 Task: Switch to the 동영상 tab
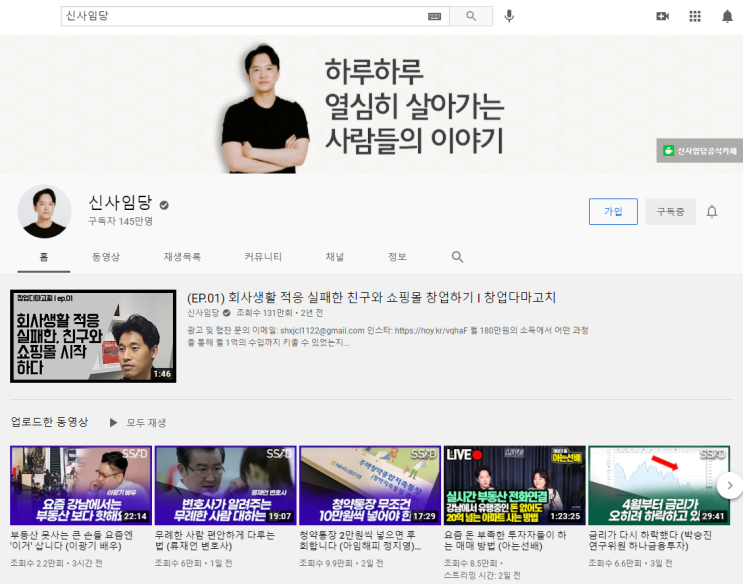(x=106, y=257)
